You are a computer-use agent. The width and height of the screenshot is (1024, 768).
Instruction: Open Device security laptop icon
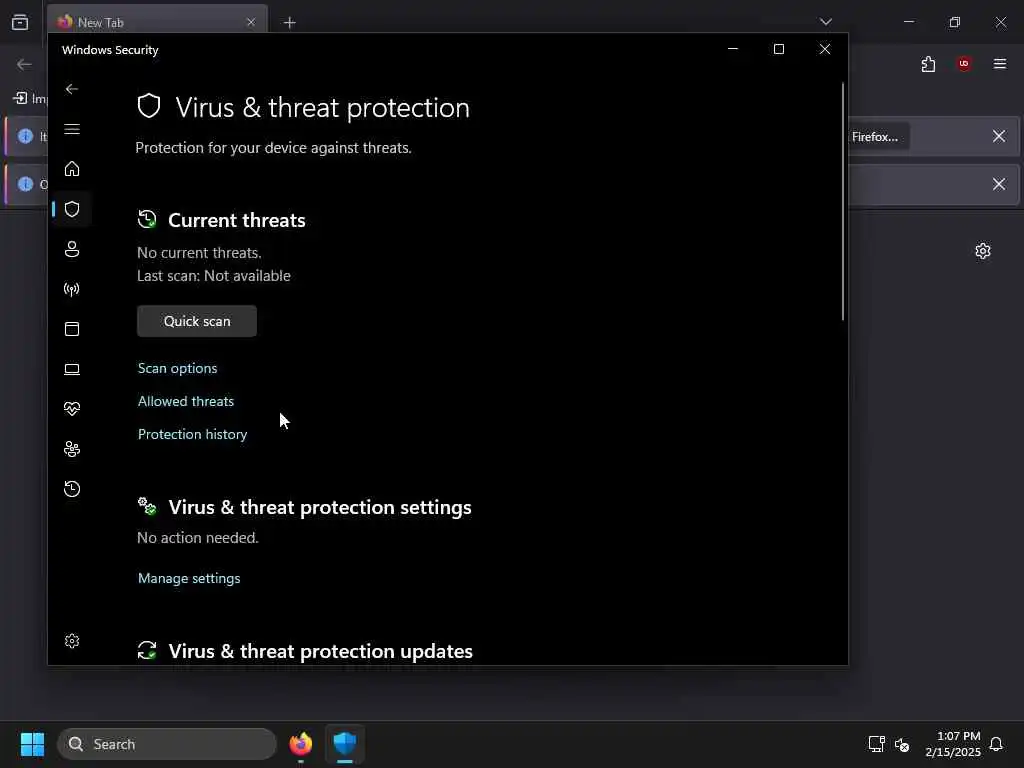(x=72, y=369)
